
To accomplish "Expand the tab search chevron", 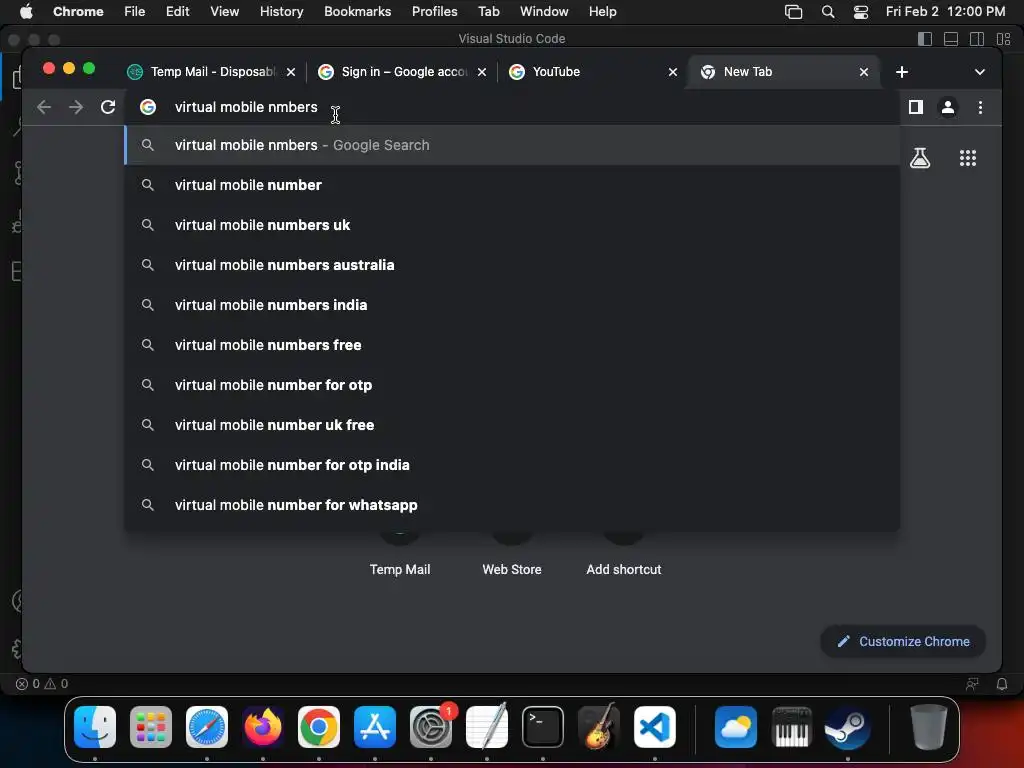I will click(979, 72).
